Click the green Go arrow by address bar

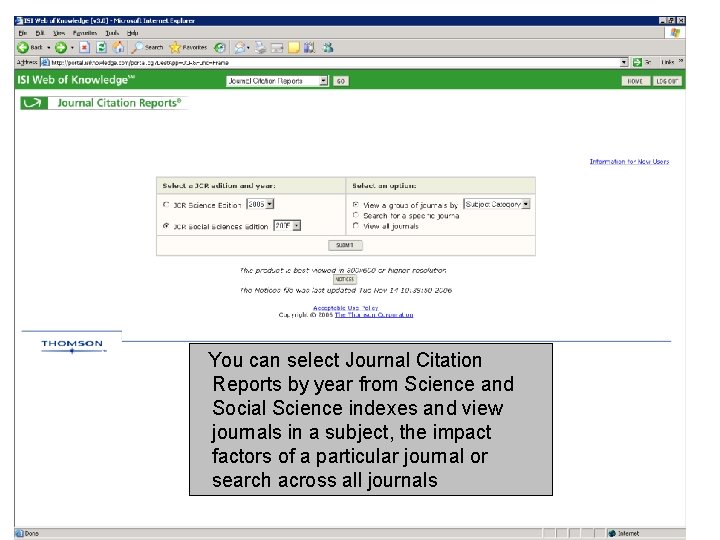tap(637, 62)
